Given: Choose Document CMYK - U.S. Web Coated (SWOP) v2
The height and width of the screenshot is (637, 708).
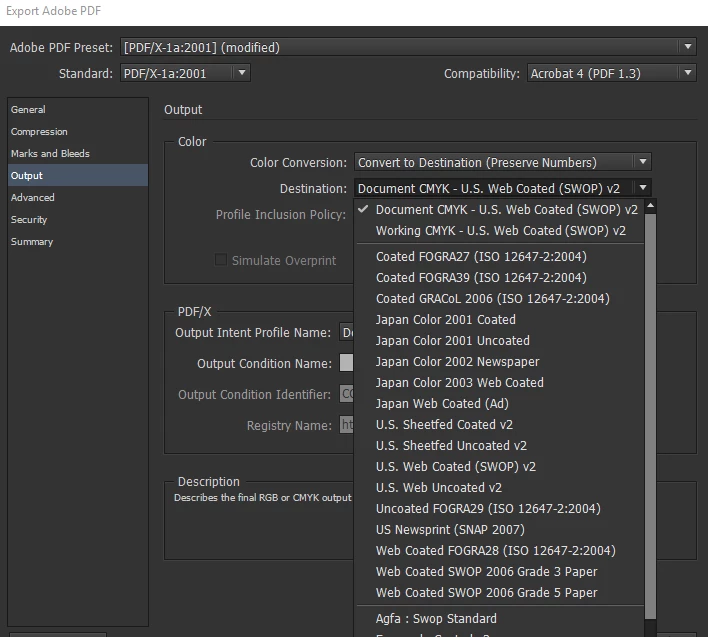Looking at the screenshot, I should (x=500, y=209).
